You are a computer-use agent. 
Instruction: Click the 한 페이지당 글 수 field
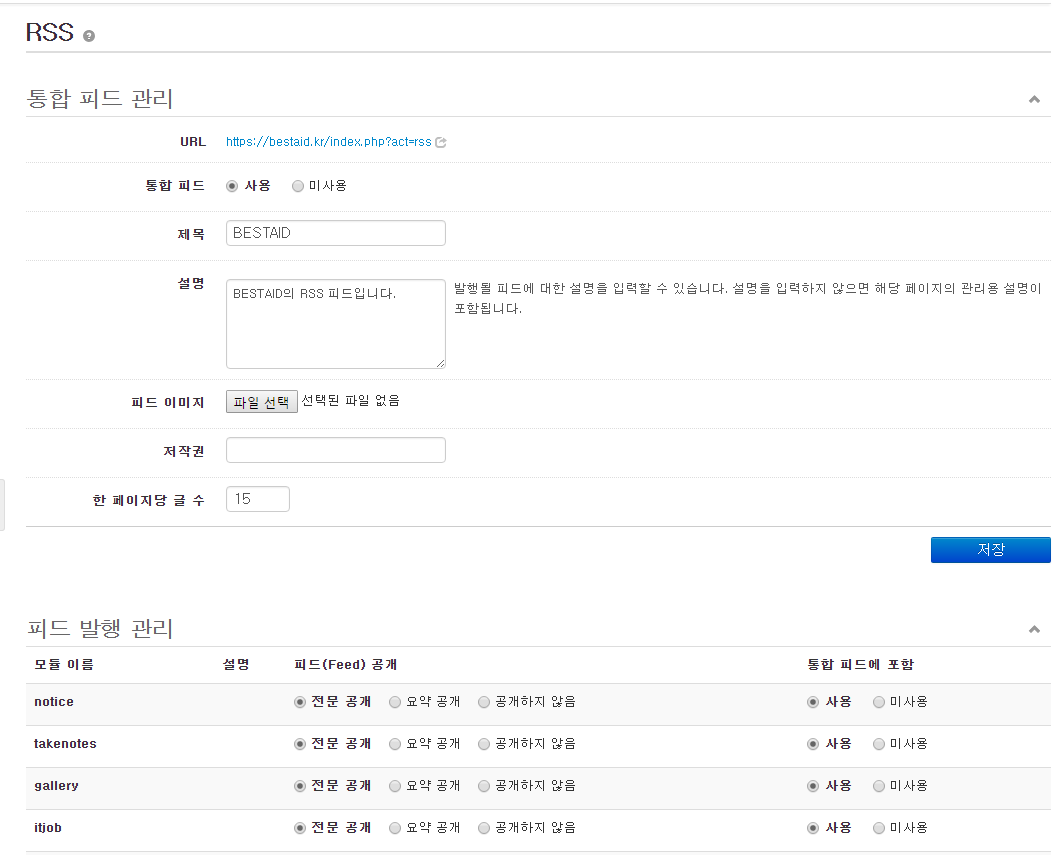click(258, 499)
